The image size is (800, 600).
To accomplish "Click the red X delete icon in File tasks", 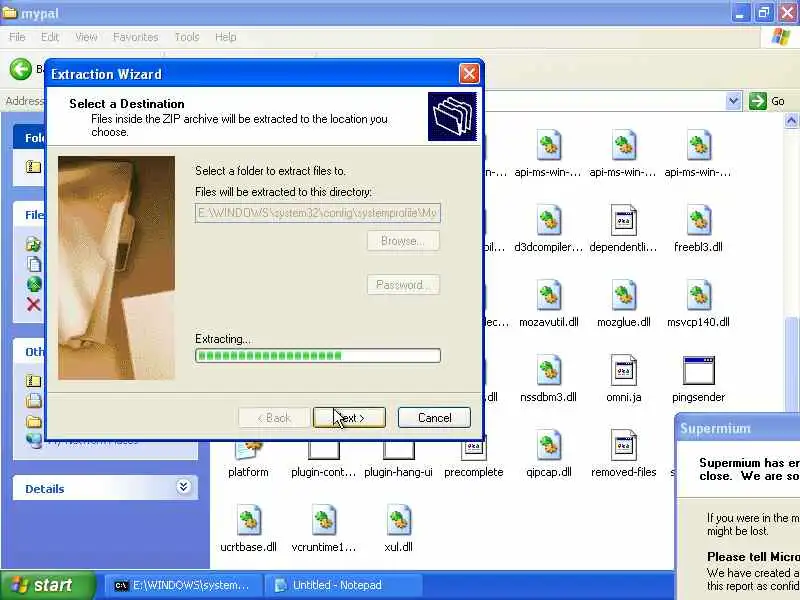I will 33,305.
